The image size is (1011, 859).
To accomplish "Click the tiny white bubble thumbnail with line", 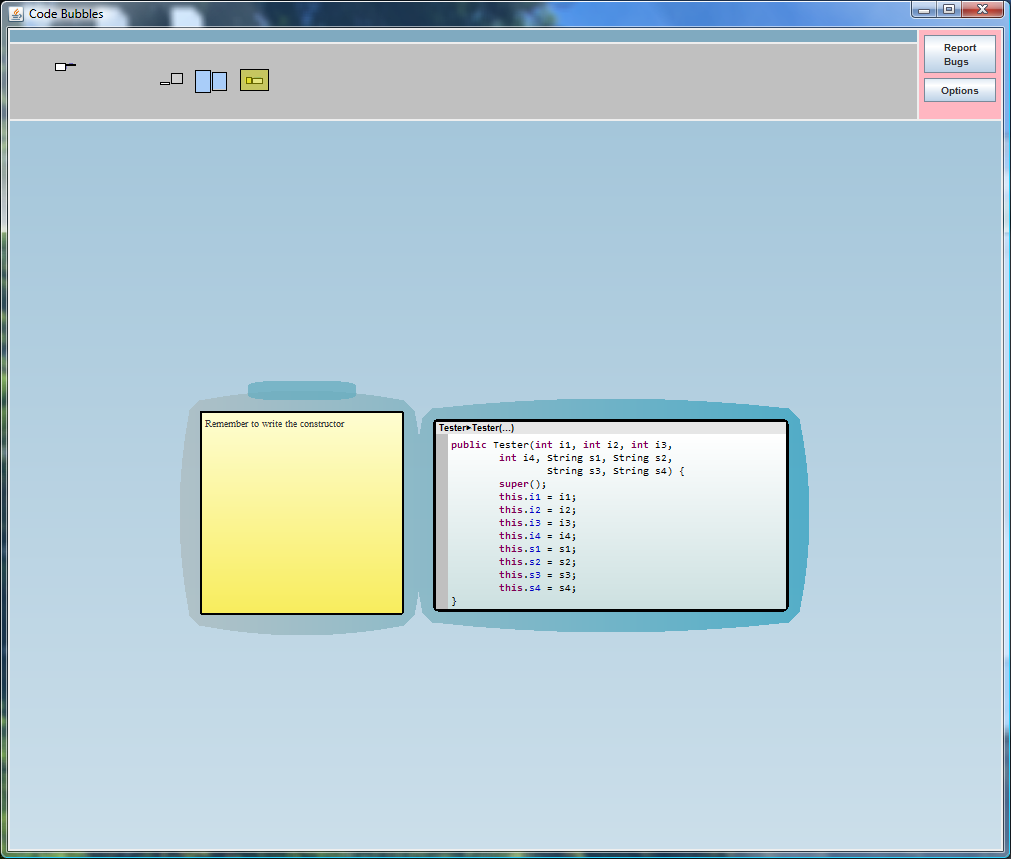I will [x=65, y=66].
